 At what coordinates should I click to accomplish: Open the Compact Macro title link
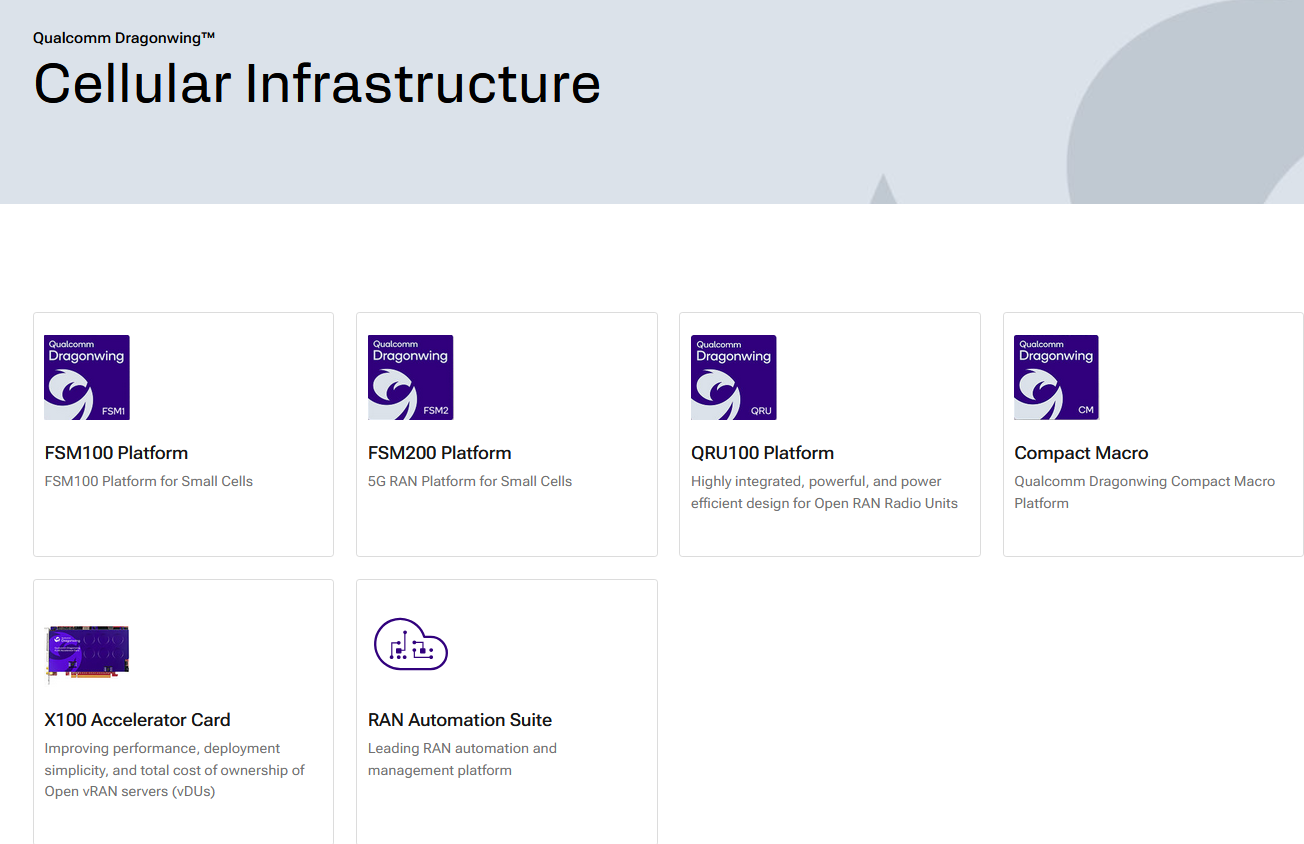[1081, 453]
